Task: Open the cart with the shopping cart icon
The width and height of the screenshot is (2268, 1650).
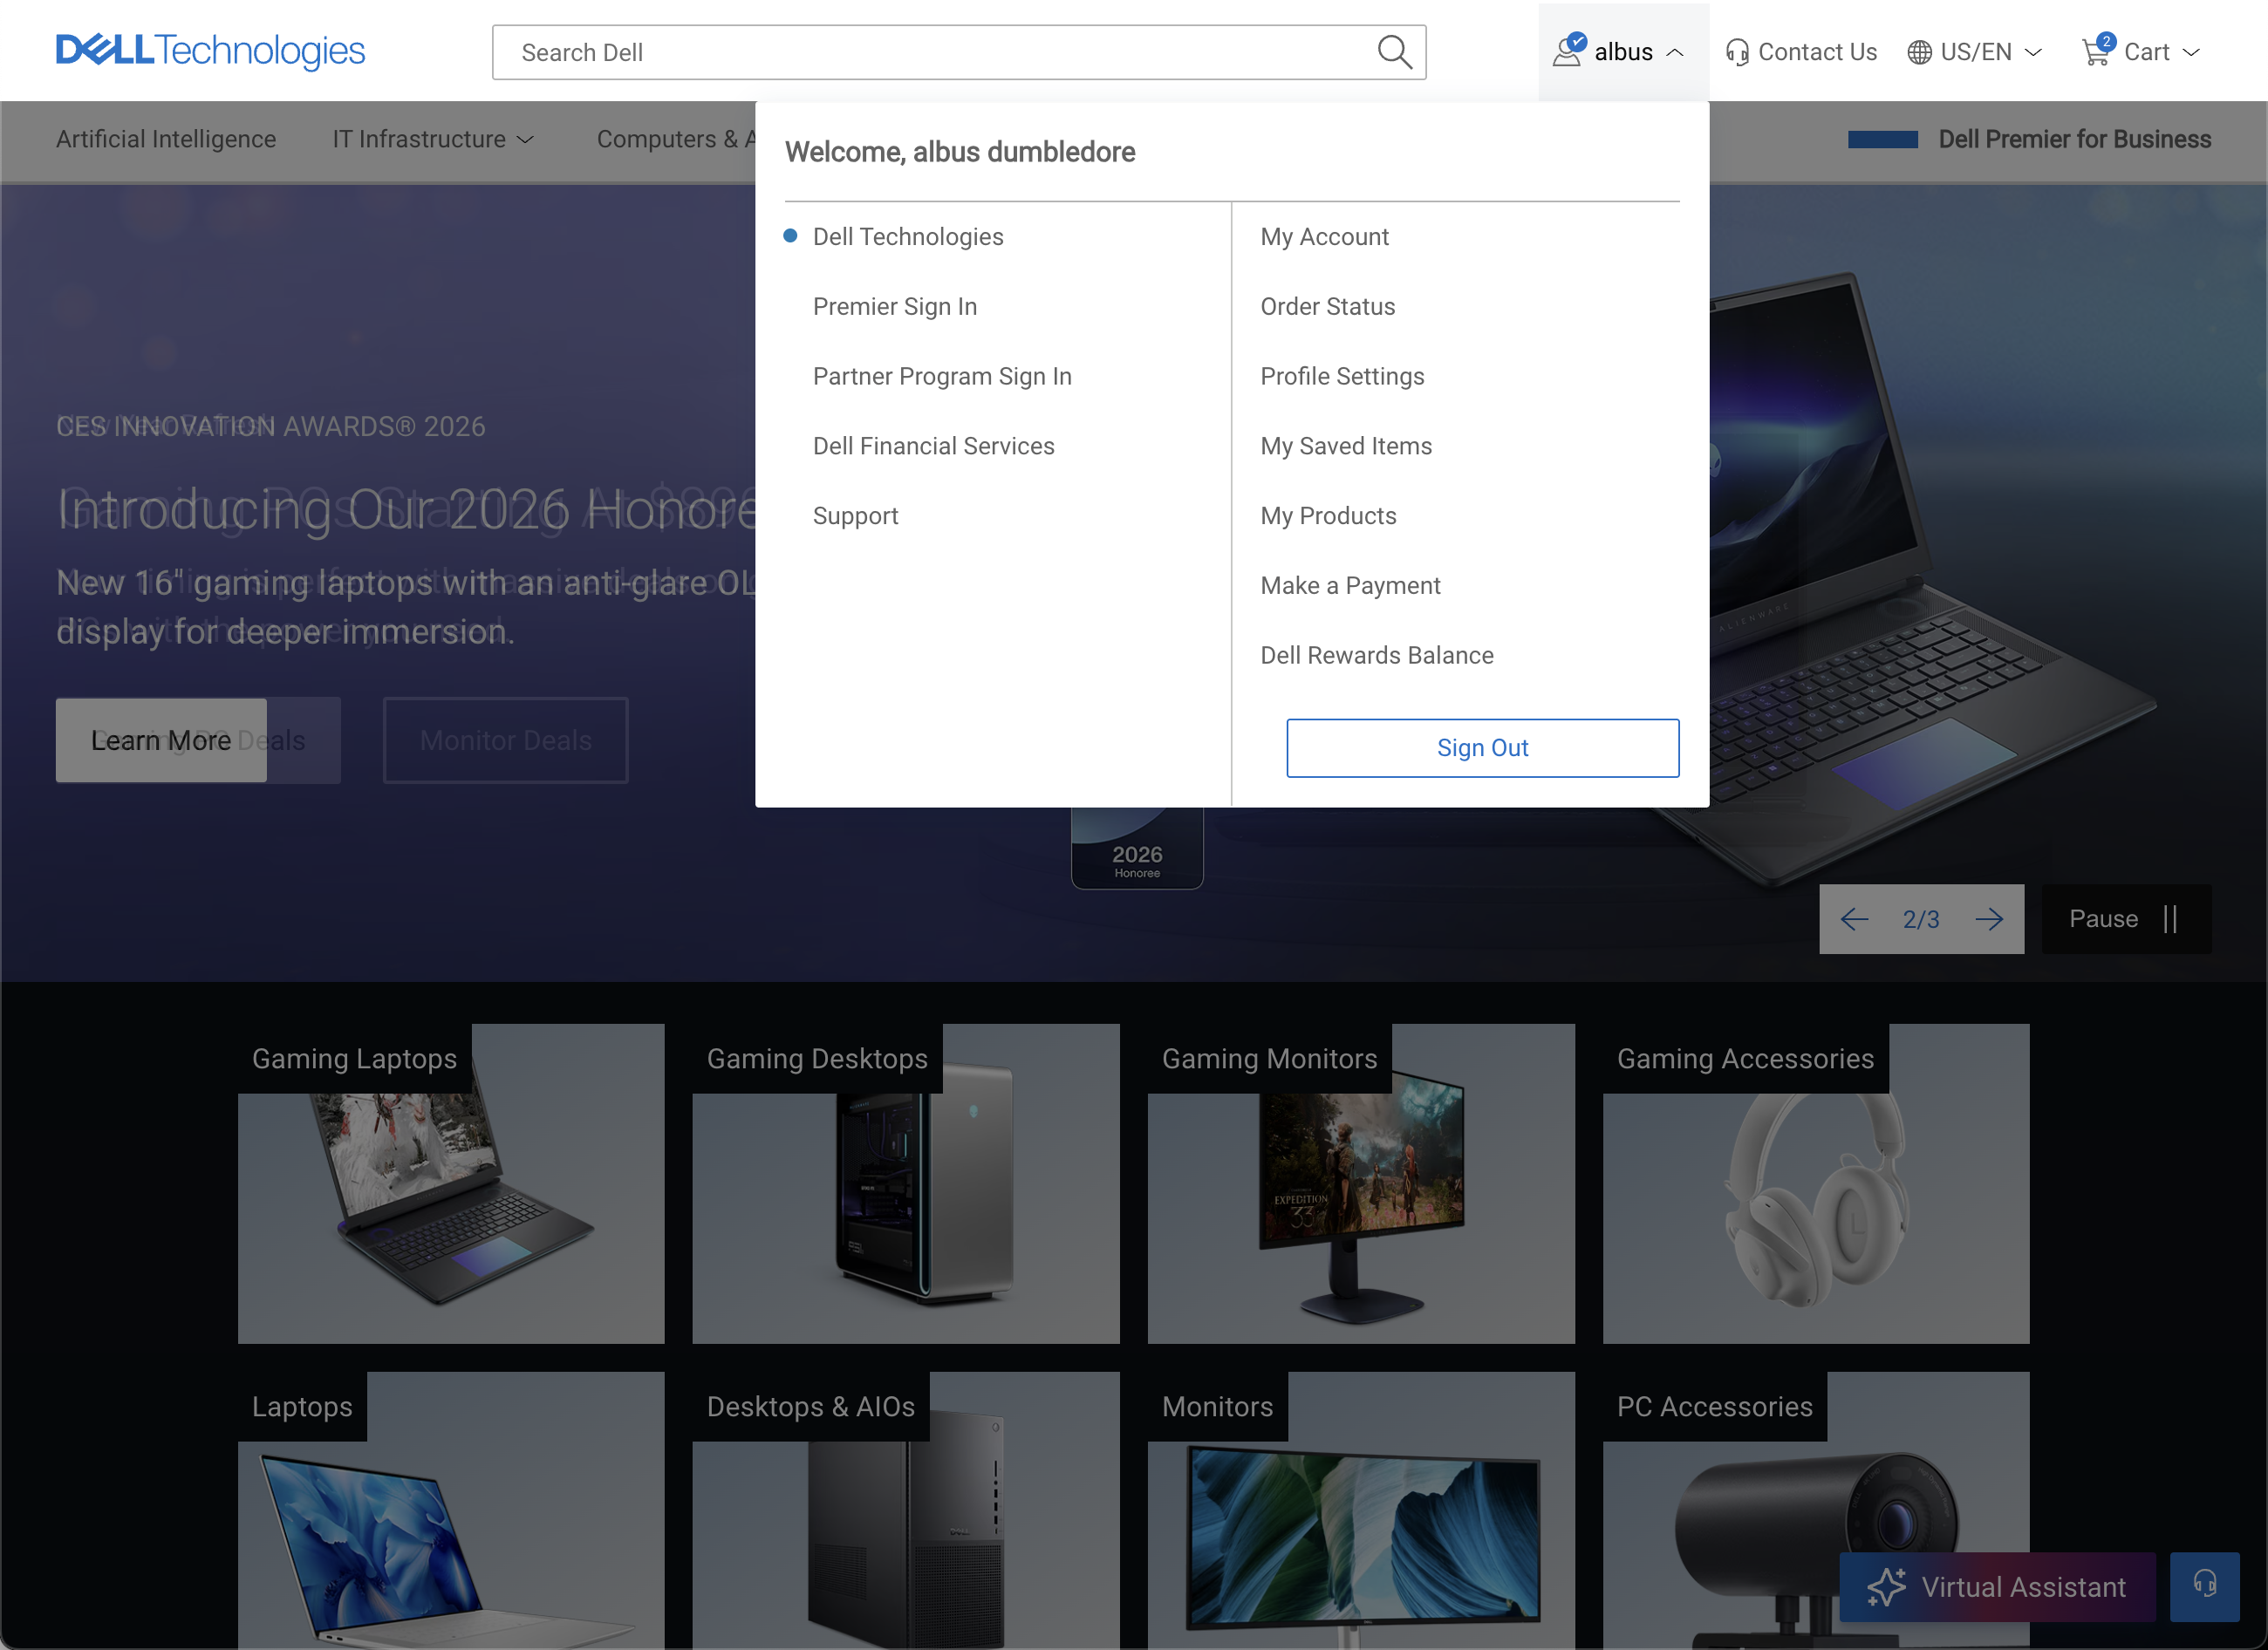Action: (2095, 51)
